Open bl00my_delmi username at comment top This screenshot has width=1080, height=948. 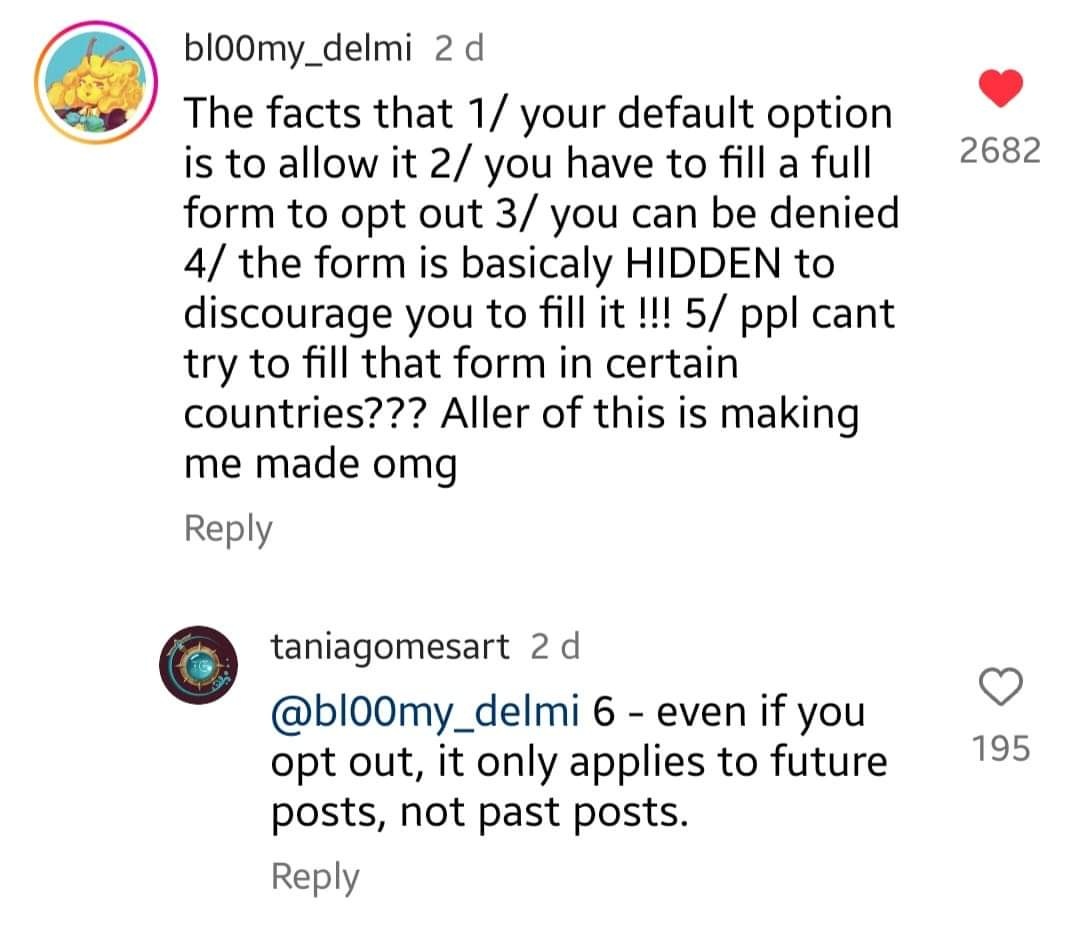pyautogui.click(x=298, y=49)
